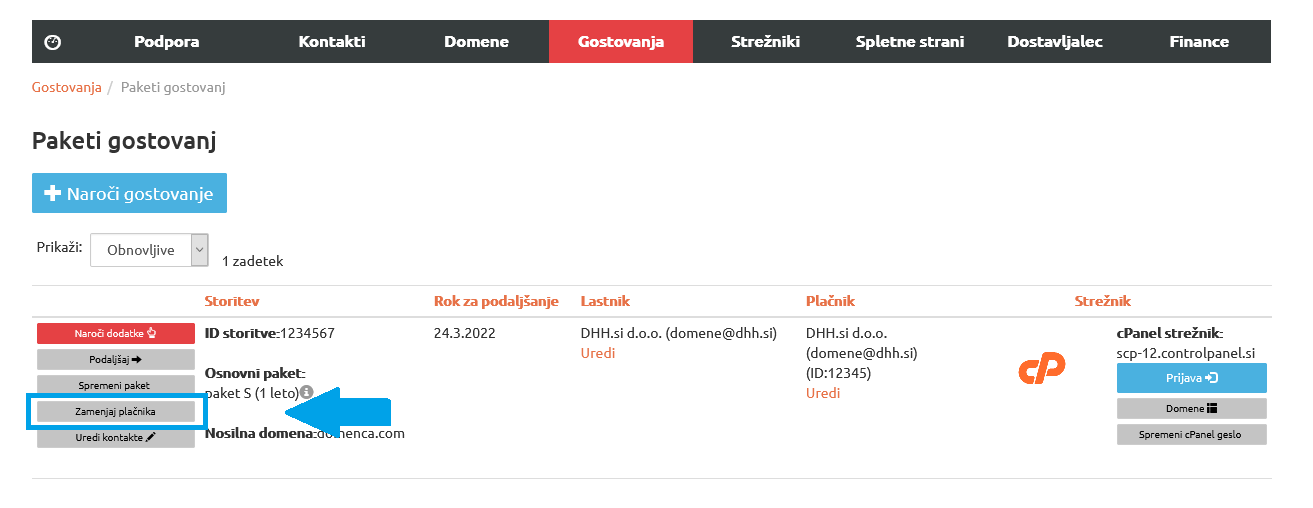This screenshot has width=1313, height=508.
Task: Open the Finance menu
Action: click(1199, 42)
